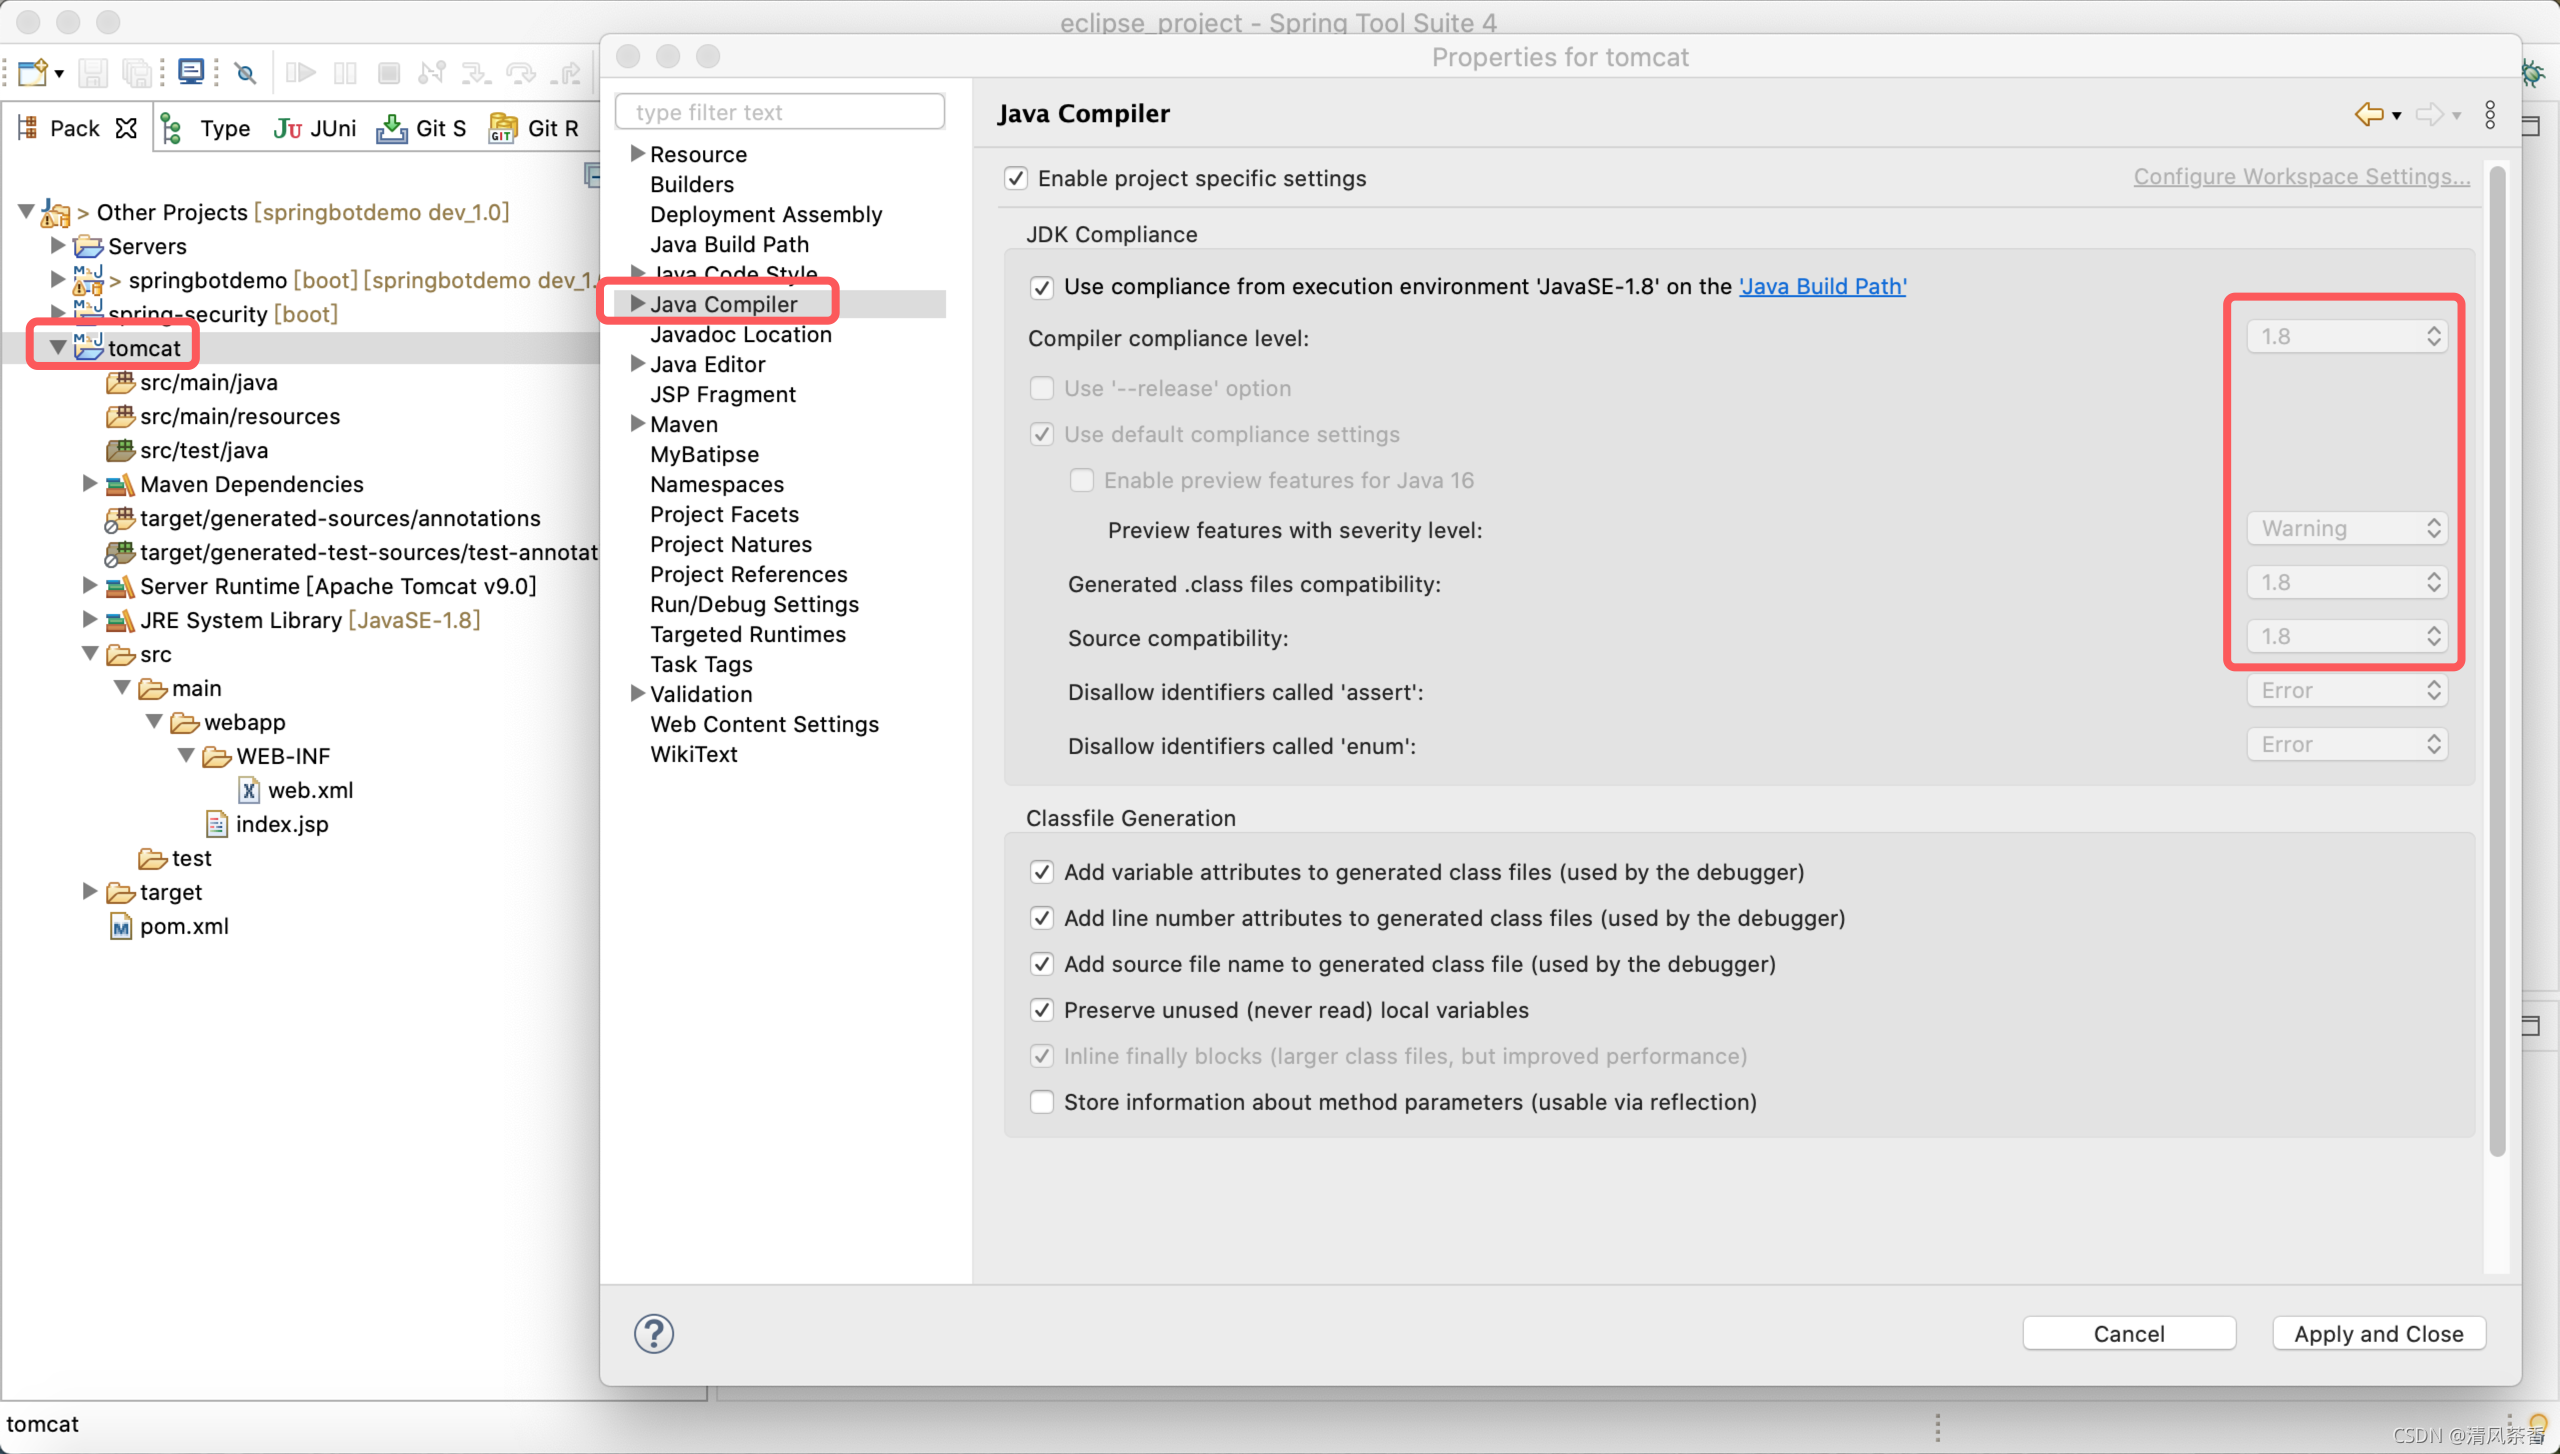Open the New wizard toolbar icon
Viewport: 2560px width, 1454px height.
tap(33, 73)
